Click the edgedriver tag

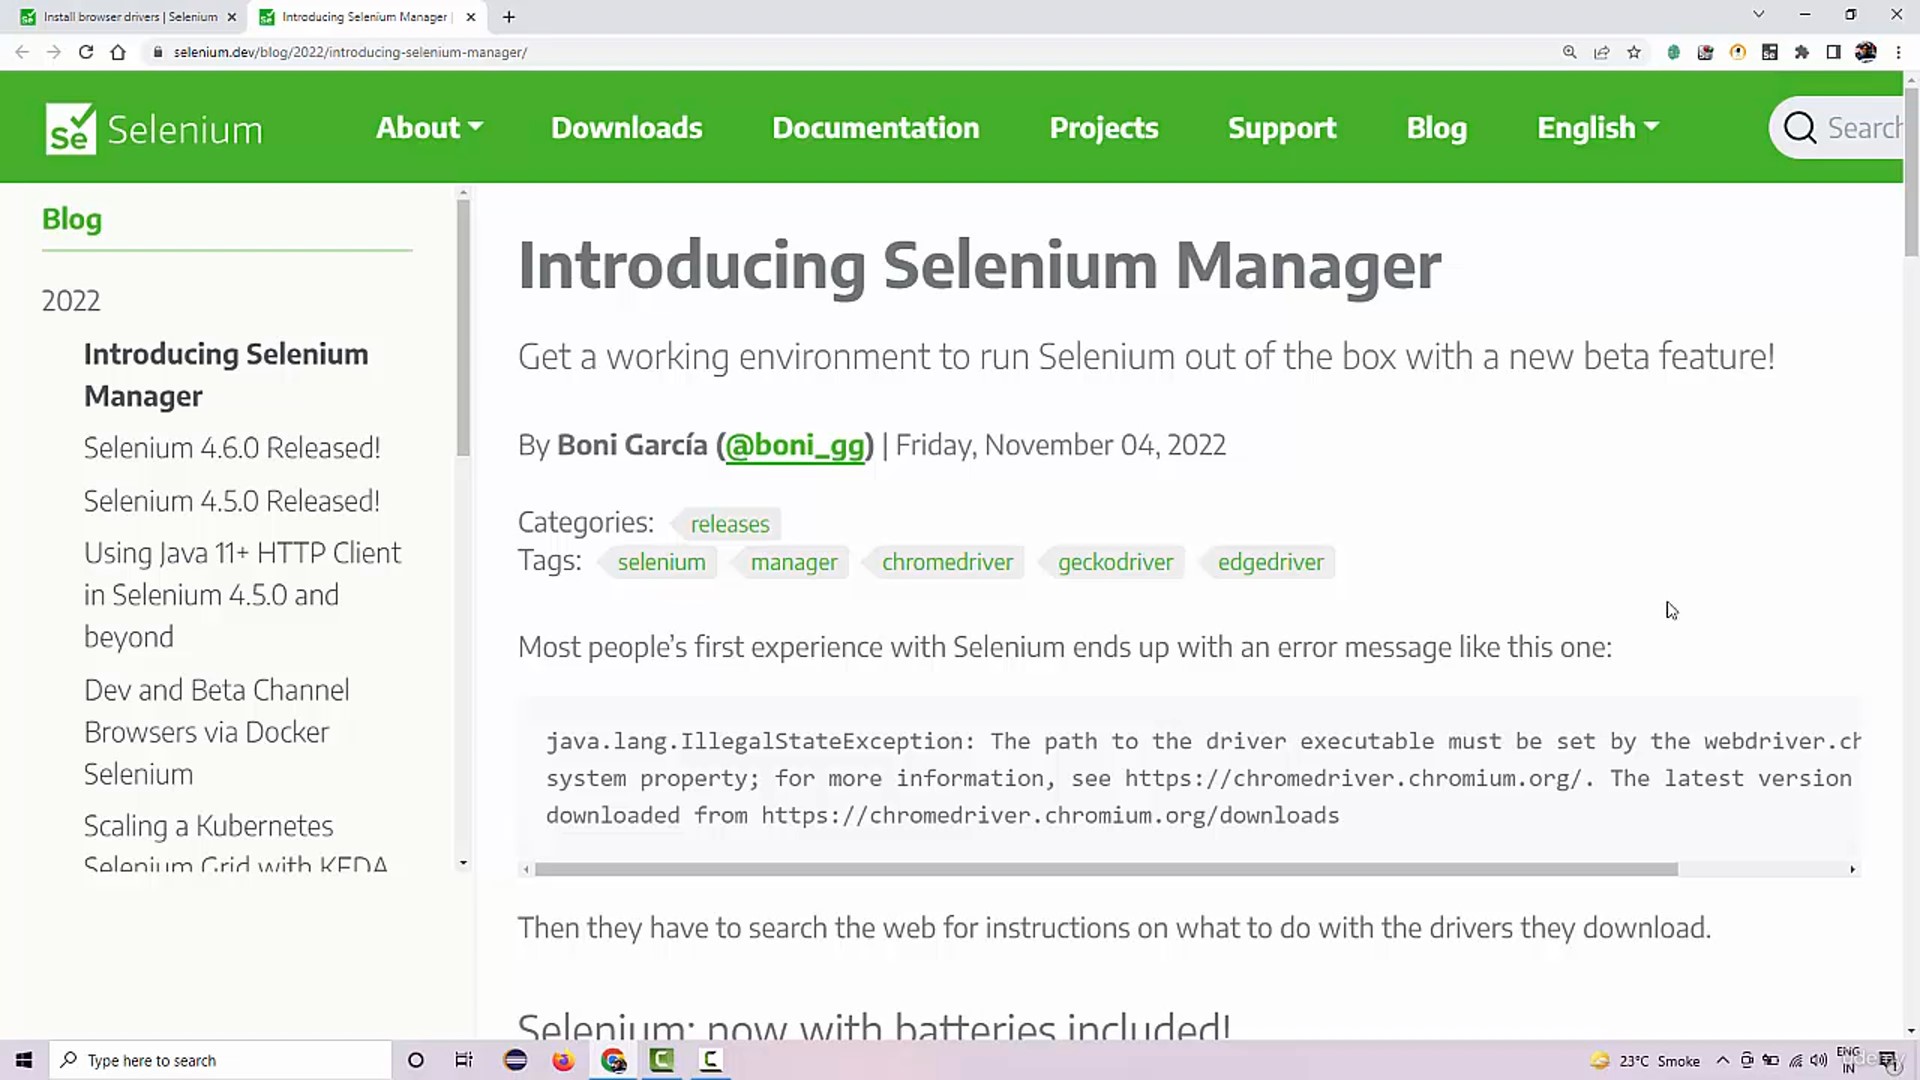pyautogui.click(x=1270, y=562)
